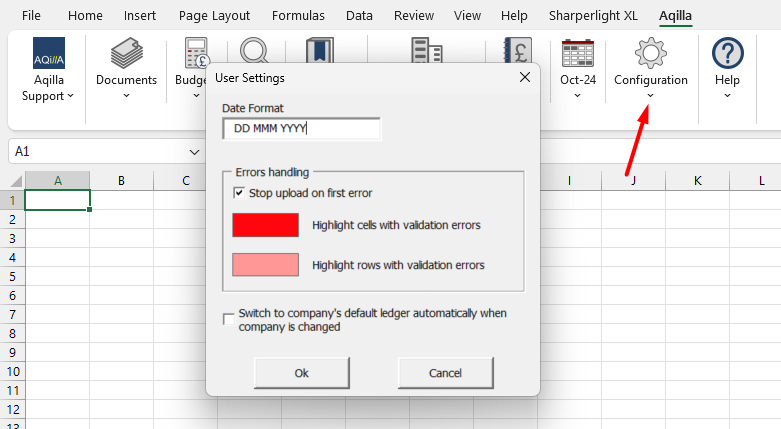Click the Date Format input field

[x=302, y=129]
